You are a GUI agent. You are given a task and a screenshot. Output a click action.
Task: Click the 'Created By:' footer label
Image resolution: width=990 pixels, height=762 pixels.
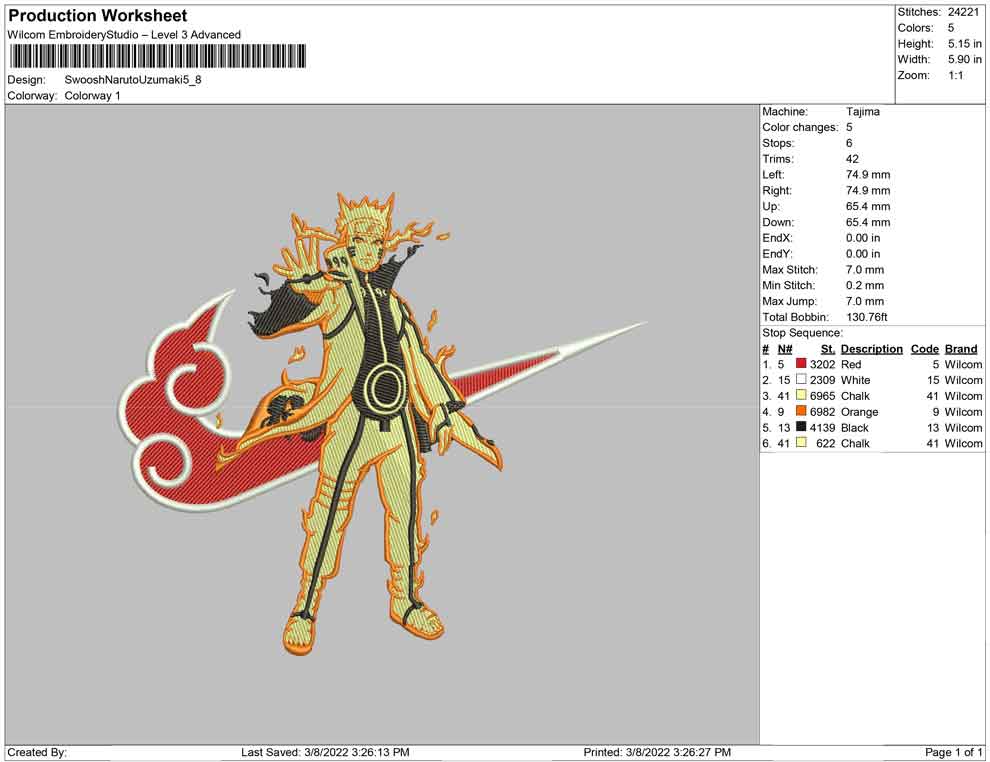point(37,752)
